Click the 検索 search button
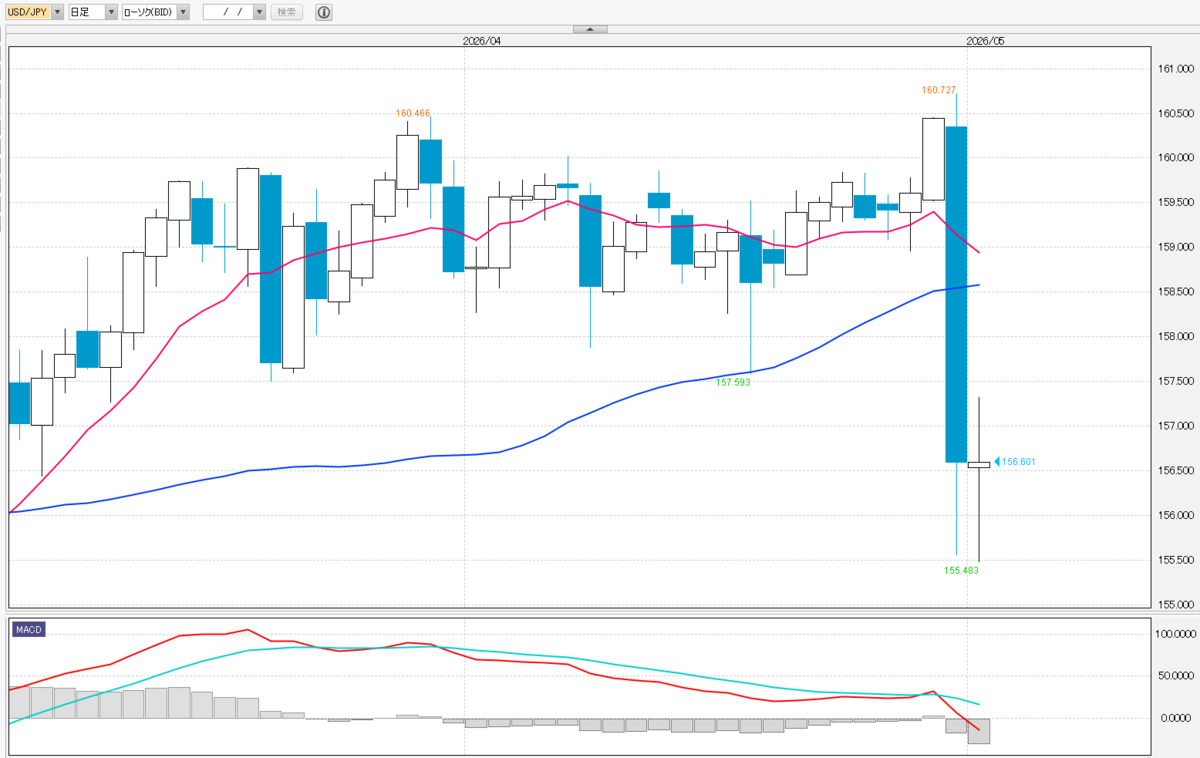Screen dimensions: 1200x758 [x=287, y=12]
